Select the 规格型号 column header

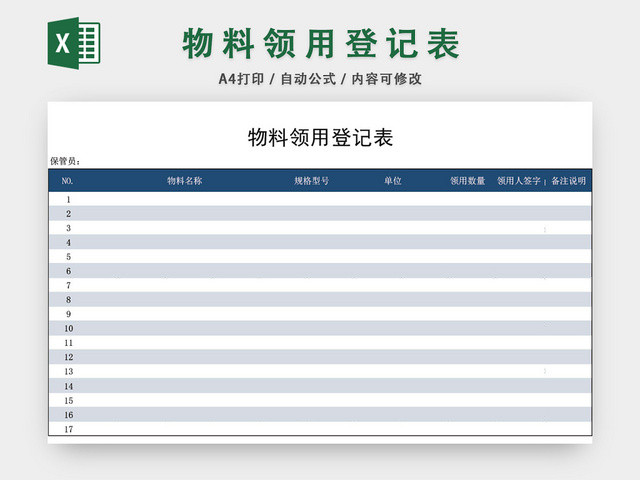311,181
